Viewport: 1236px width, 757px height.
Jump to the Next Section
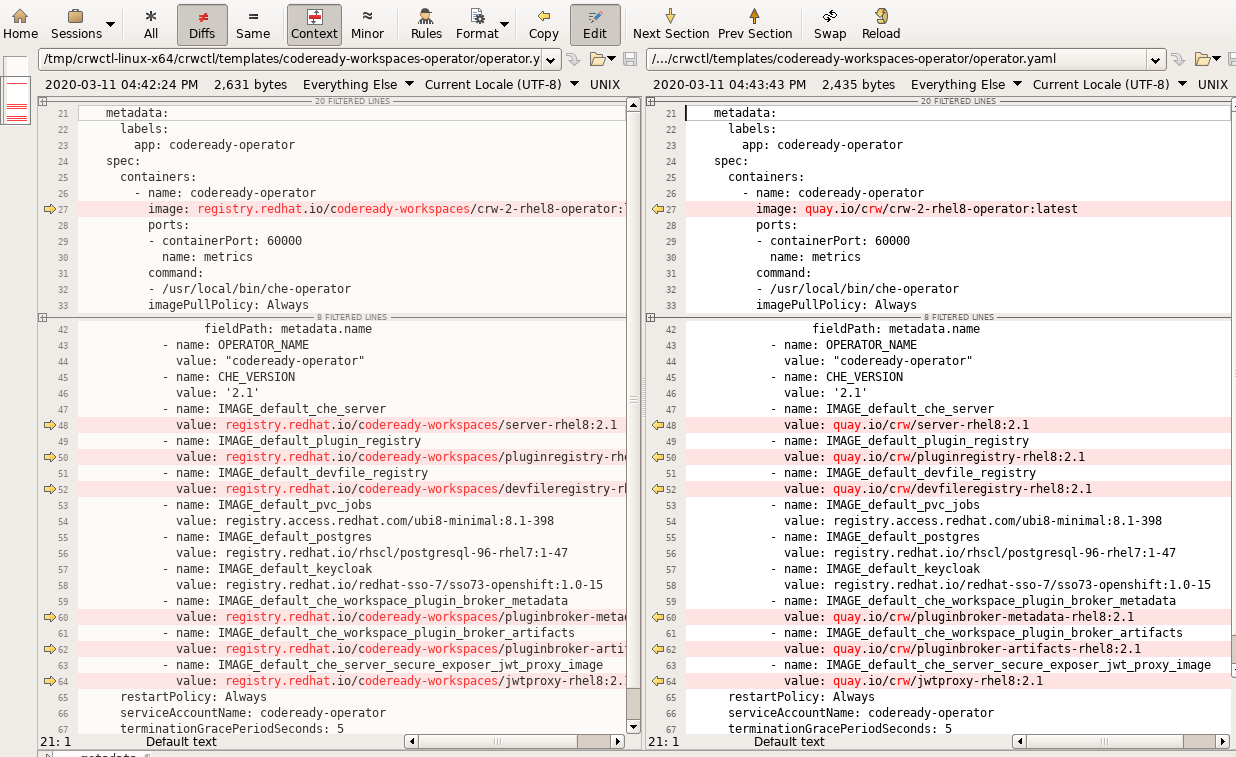(x=671, y=24)
